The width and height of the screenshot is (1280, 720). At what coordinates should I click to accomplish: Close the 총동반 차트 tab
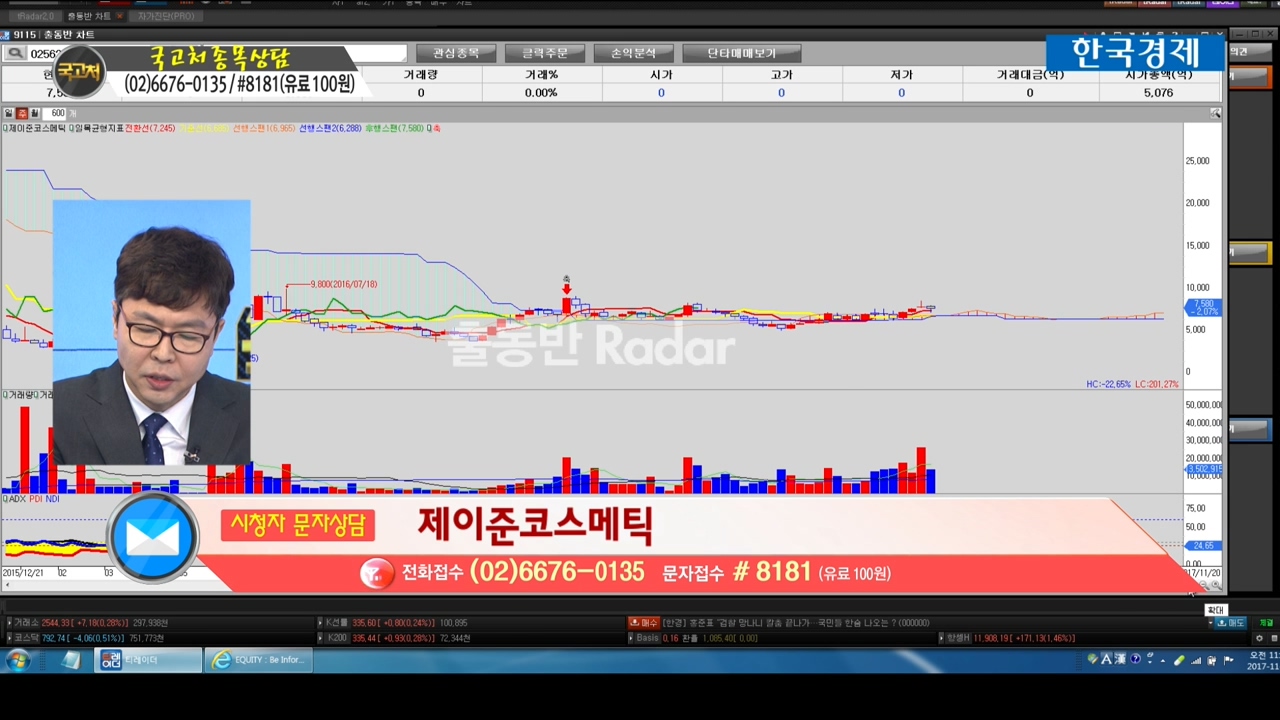point(120,17)
